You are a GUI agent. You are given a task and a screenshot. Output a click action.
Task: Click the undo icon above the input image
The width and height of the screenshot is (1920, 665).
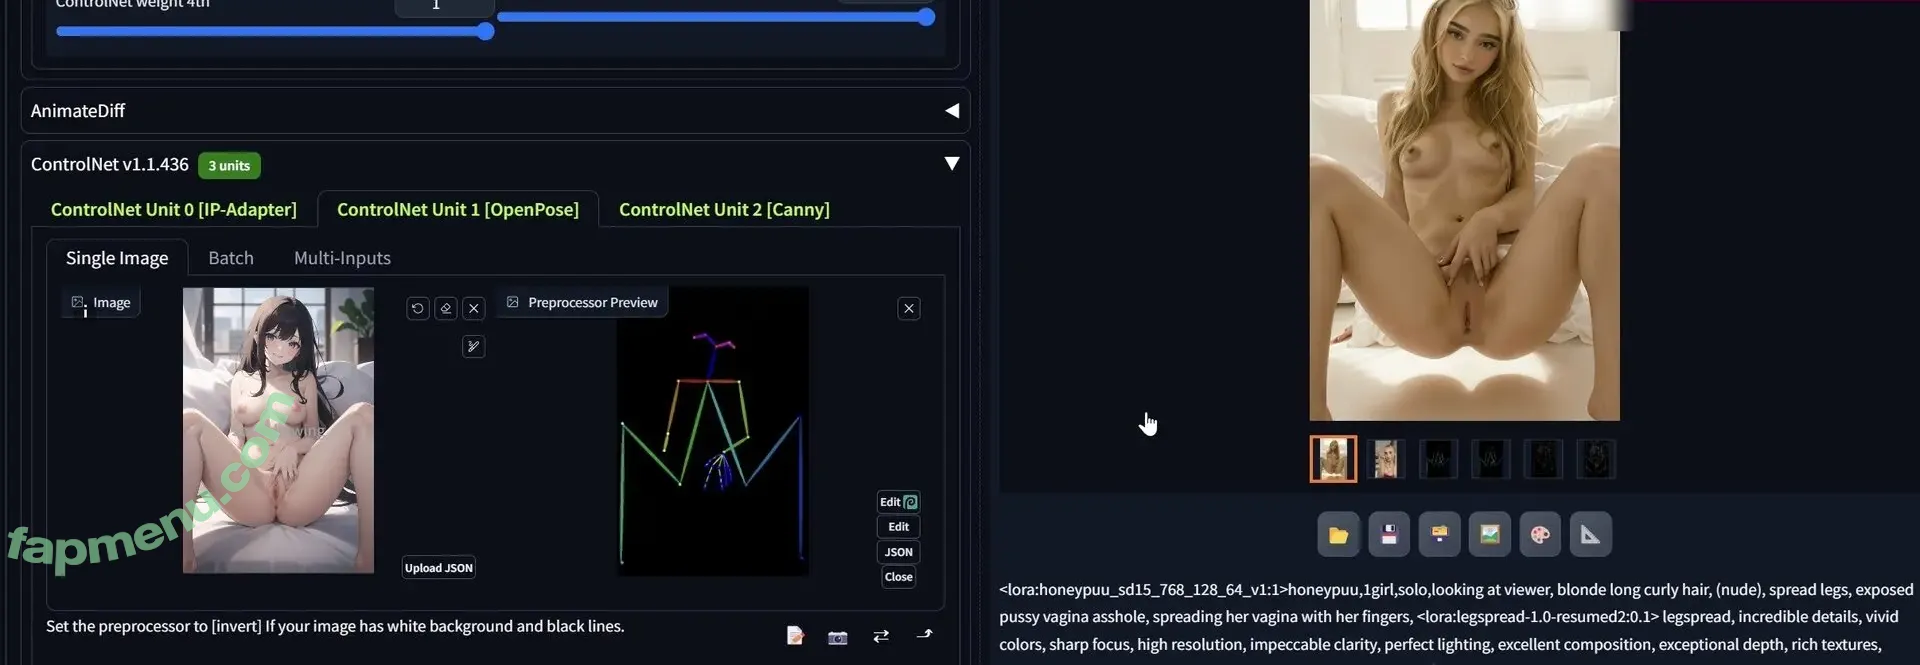click(x=418, y=308)
